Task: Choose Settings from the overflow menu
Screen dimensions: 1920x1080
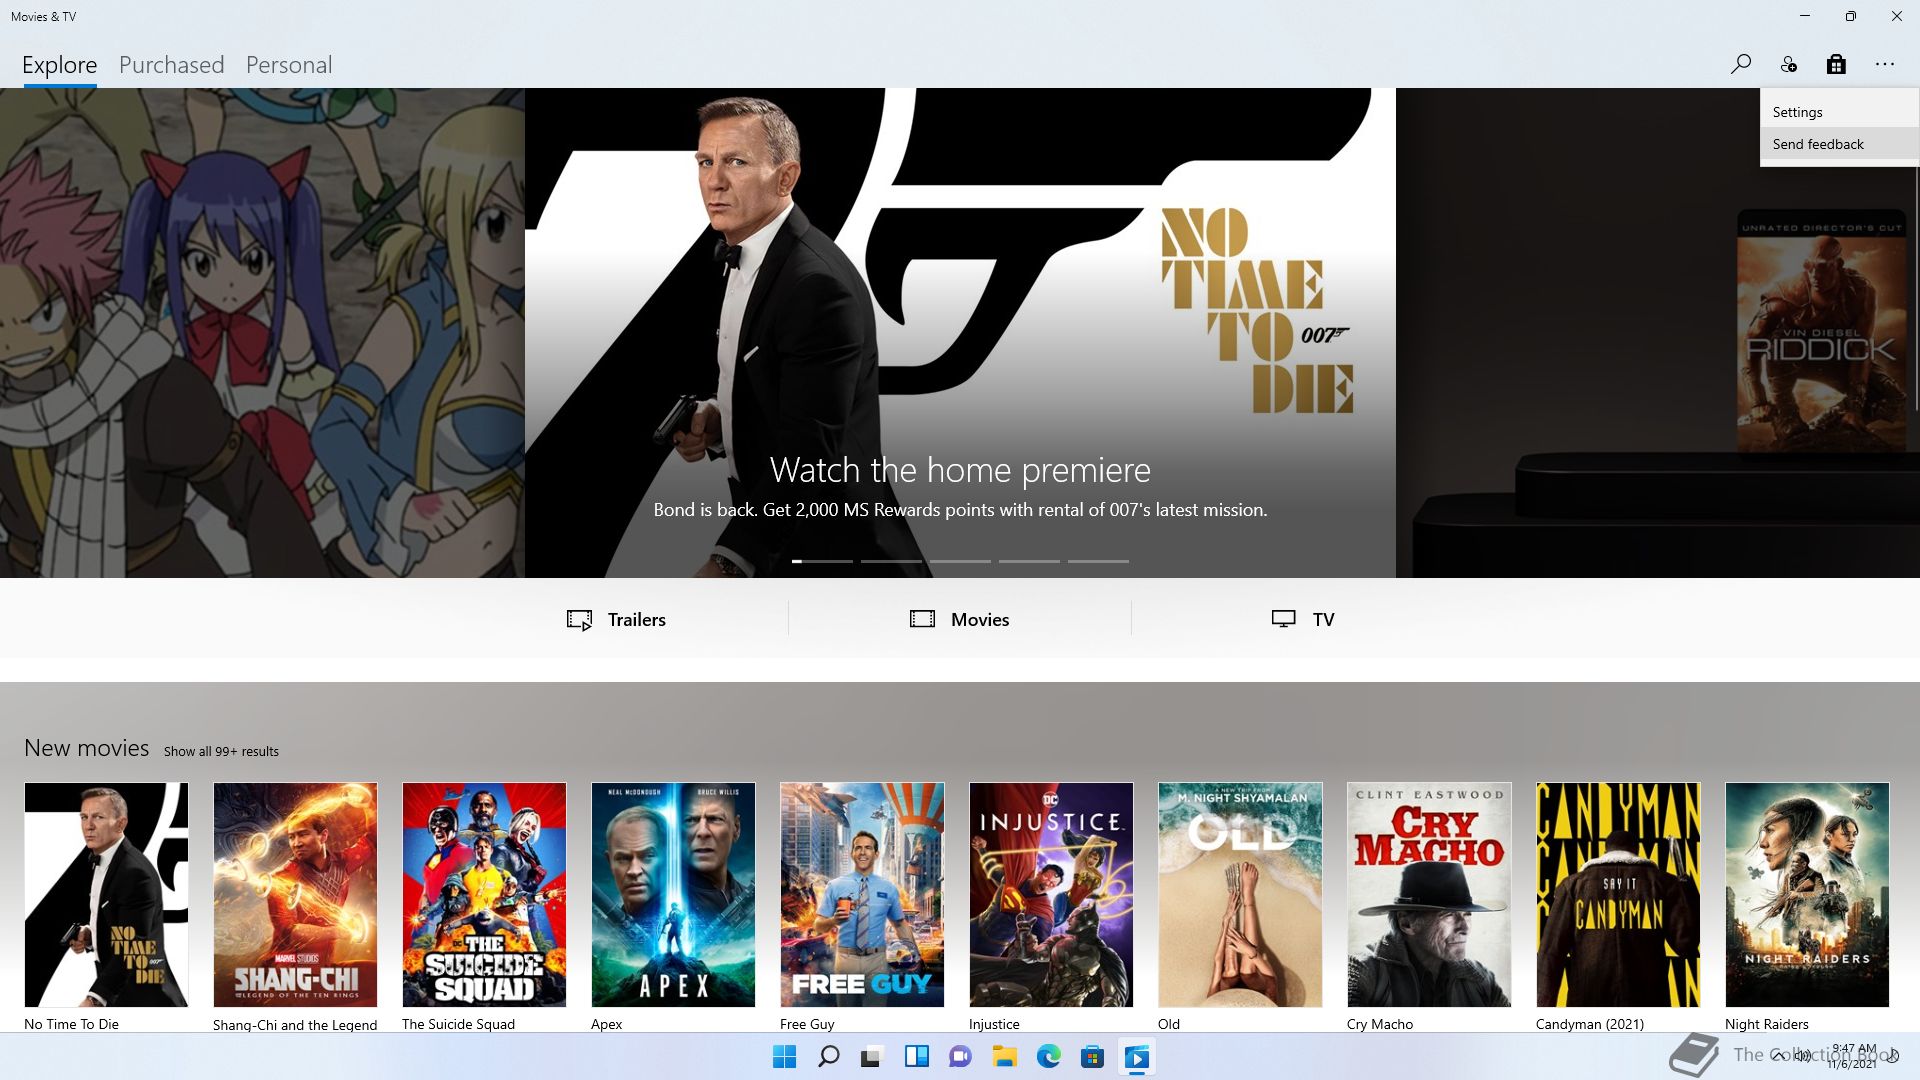Action: pos(1839,112)
